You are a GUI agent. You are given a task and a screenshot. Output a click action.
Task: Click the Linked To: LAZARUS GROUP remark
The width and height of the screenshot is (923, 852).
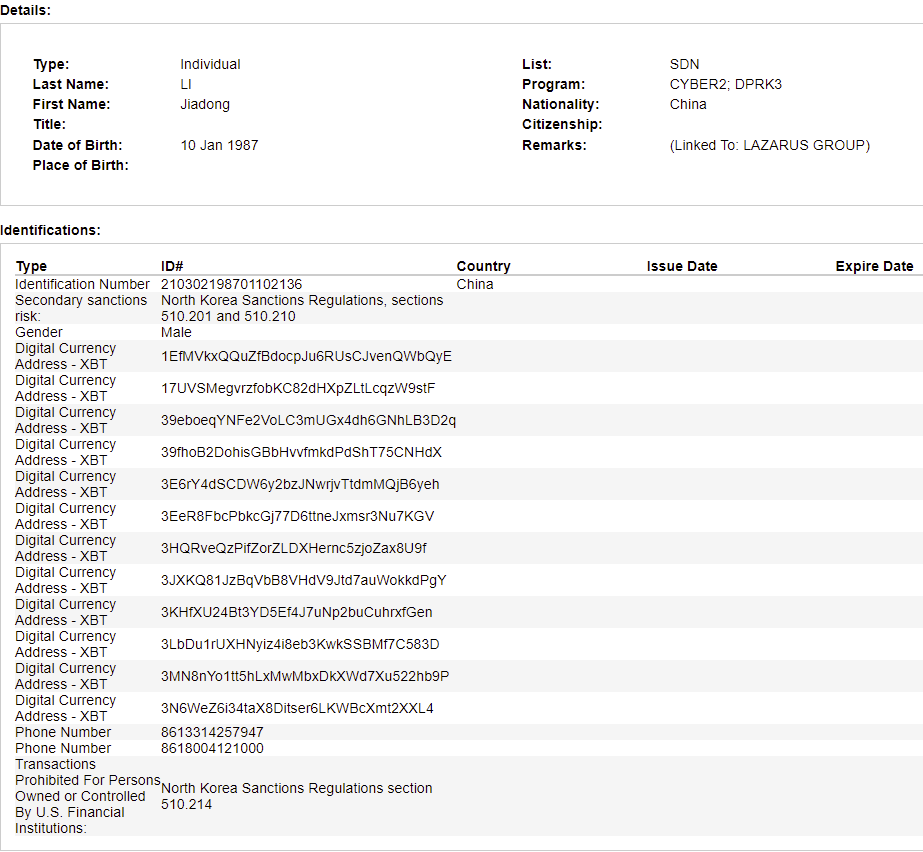click(x=769, y=145)
